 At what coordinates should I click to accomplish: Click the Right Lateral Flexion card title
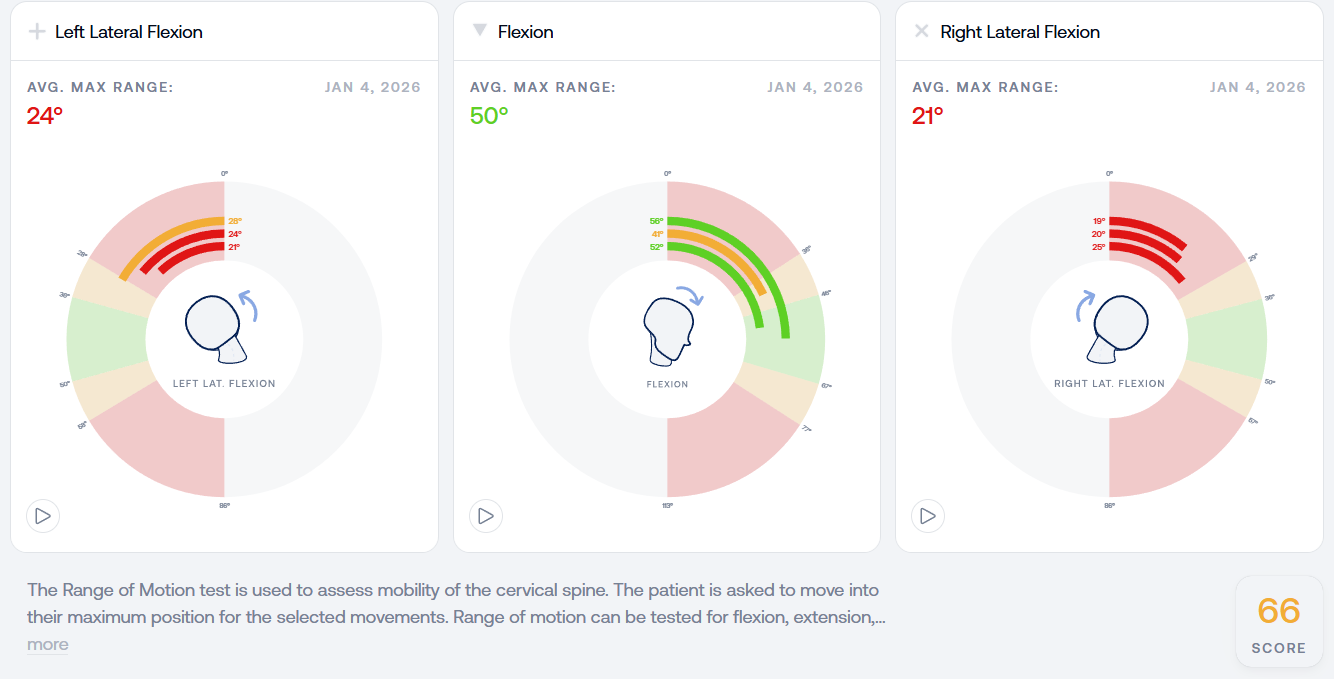click(x=1020, y=32)
